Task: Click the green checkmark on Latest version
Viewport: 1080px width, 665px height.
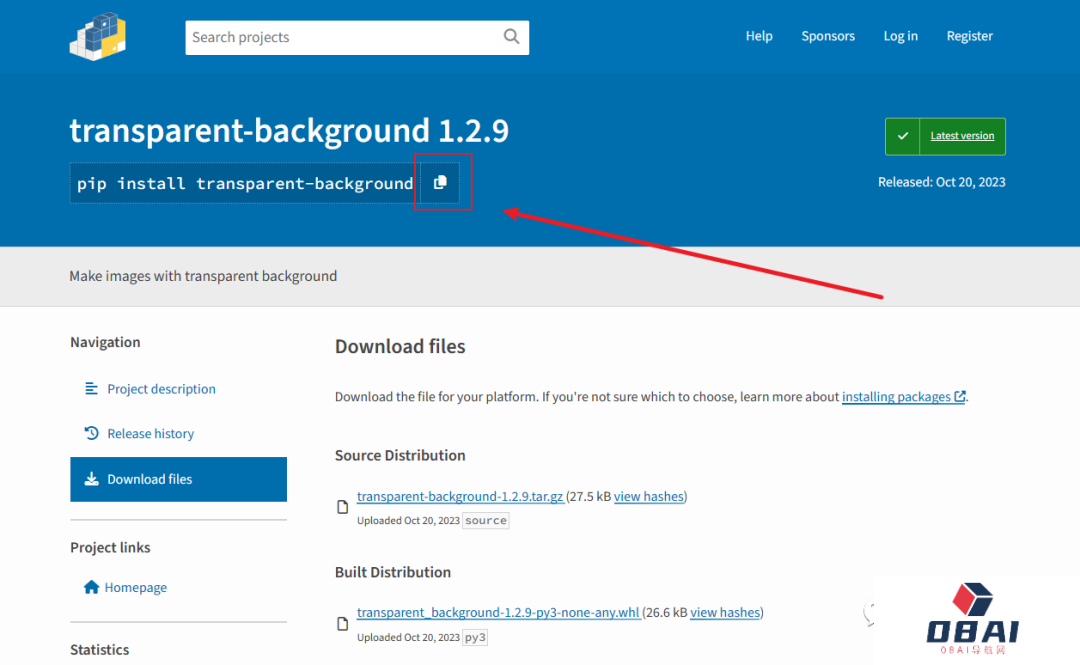Action: [x=903, y=136]
